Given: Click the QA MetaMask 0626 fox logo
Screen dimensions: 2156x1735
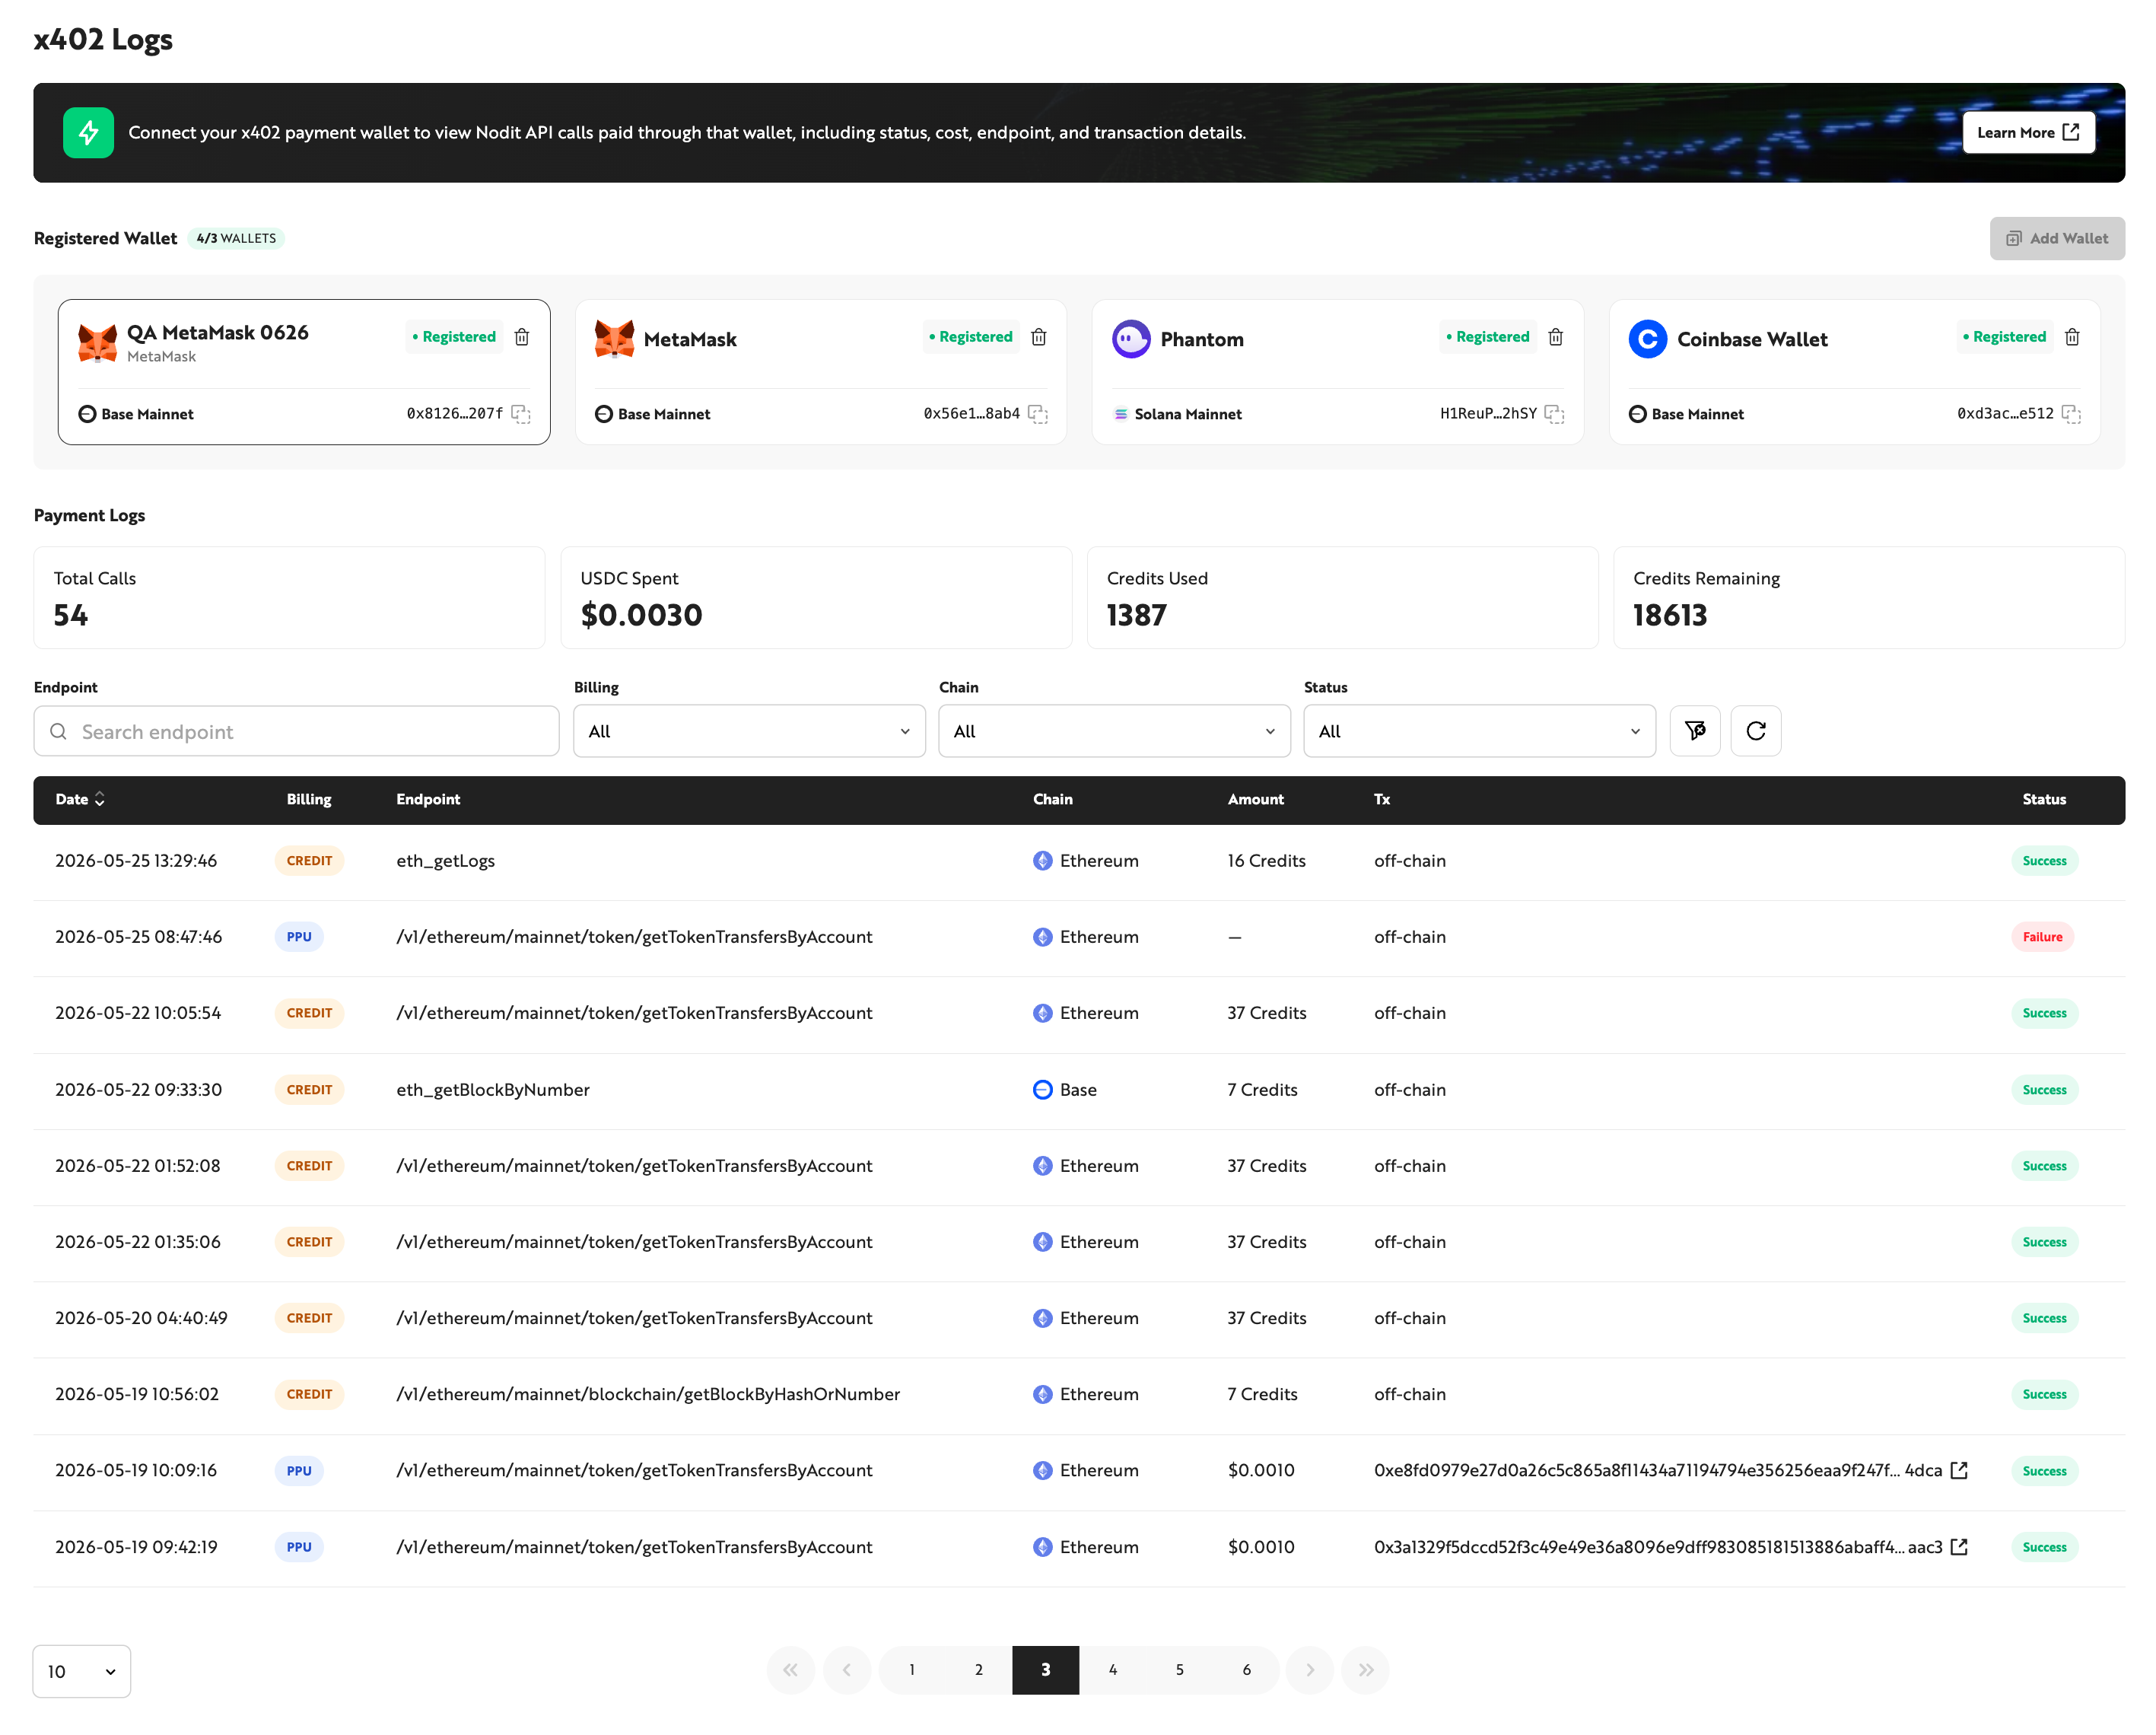Looking at the screenshot, I should click(98, 343).
